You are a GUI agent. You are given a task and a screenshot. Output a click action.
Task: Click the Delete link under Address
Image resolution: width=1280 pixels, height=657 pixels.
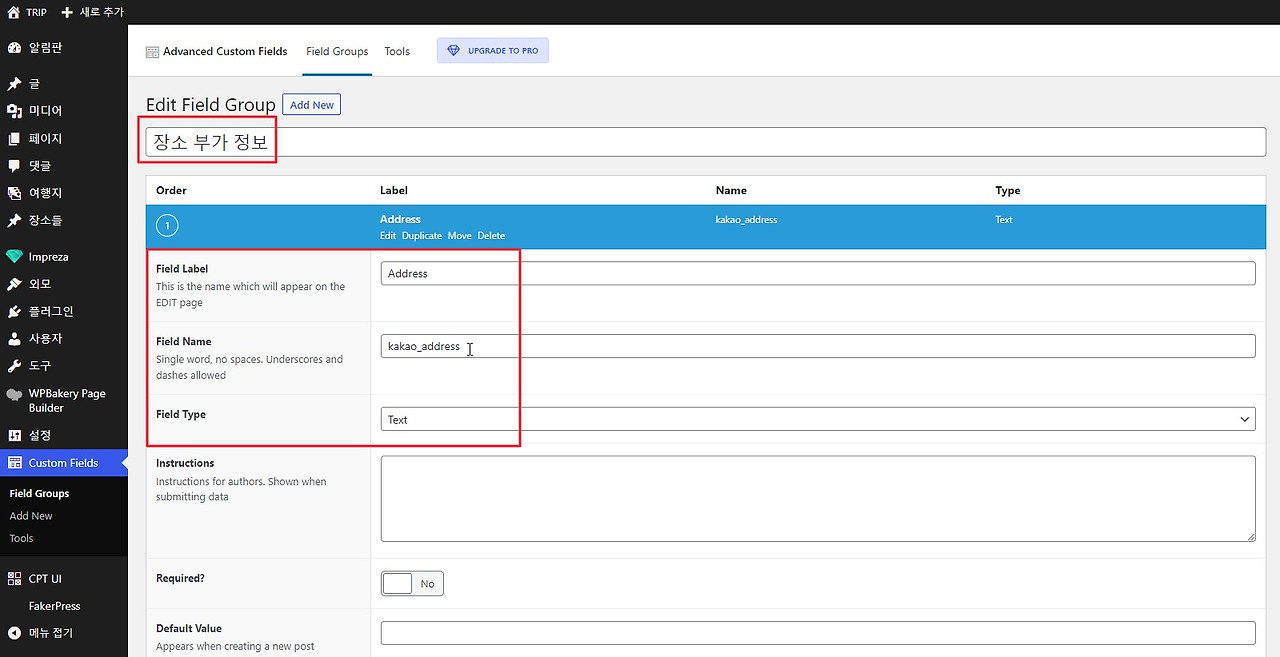[491, 236]
